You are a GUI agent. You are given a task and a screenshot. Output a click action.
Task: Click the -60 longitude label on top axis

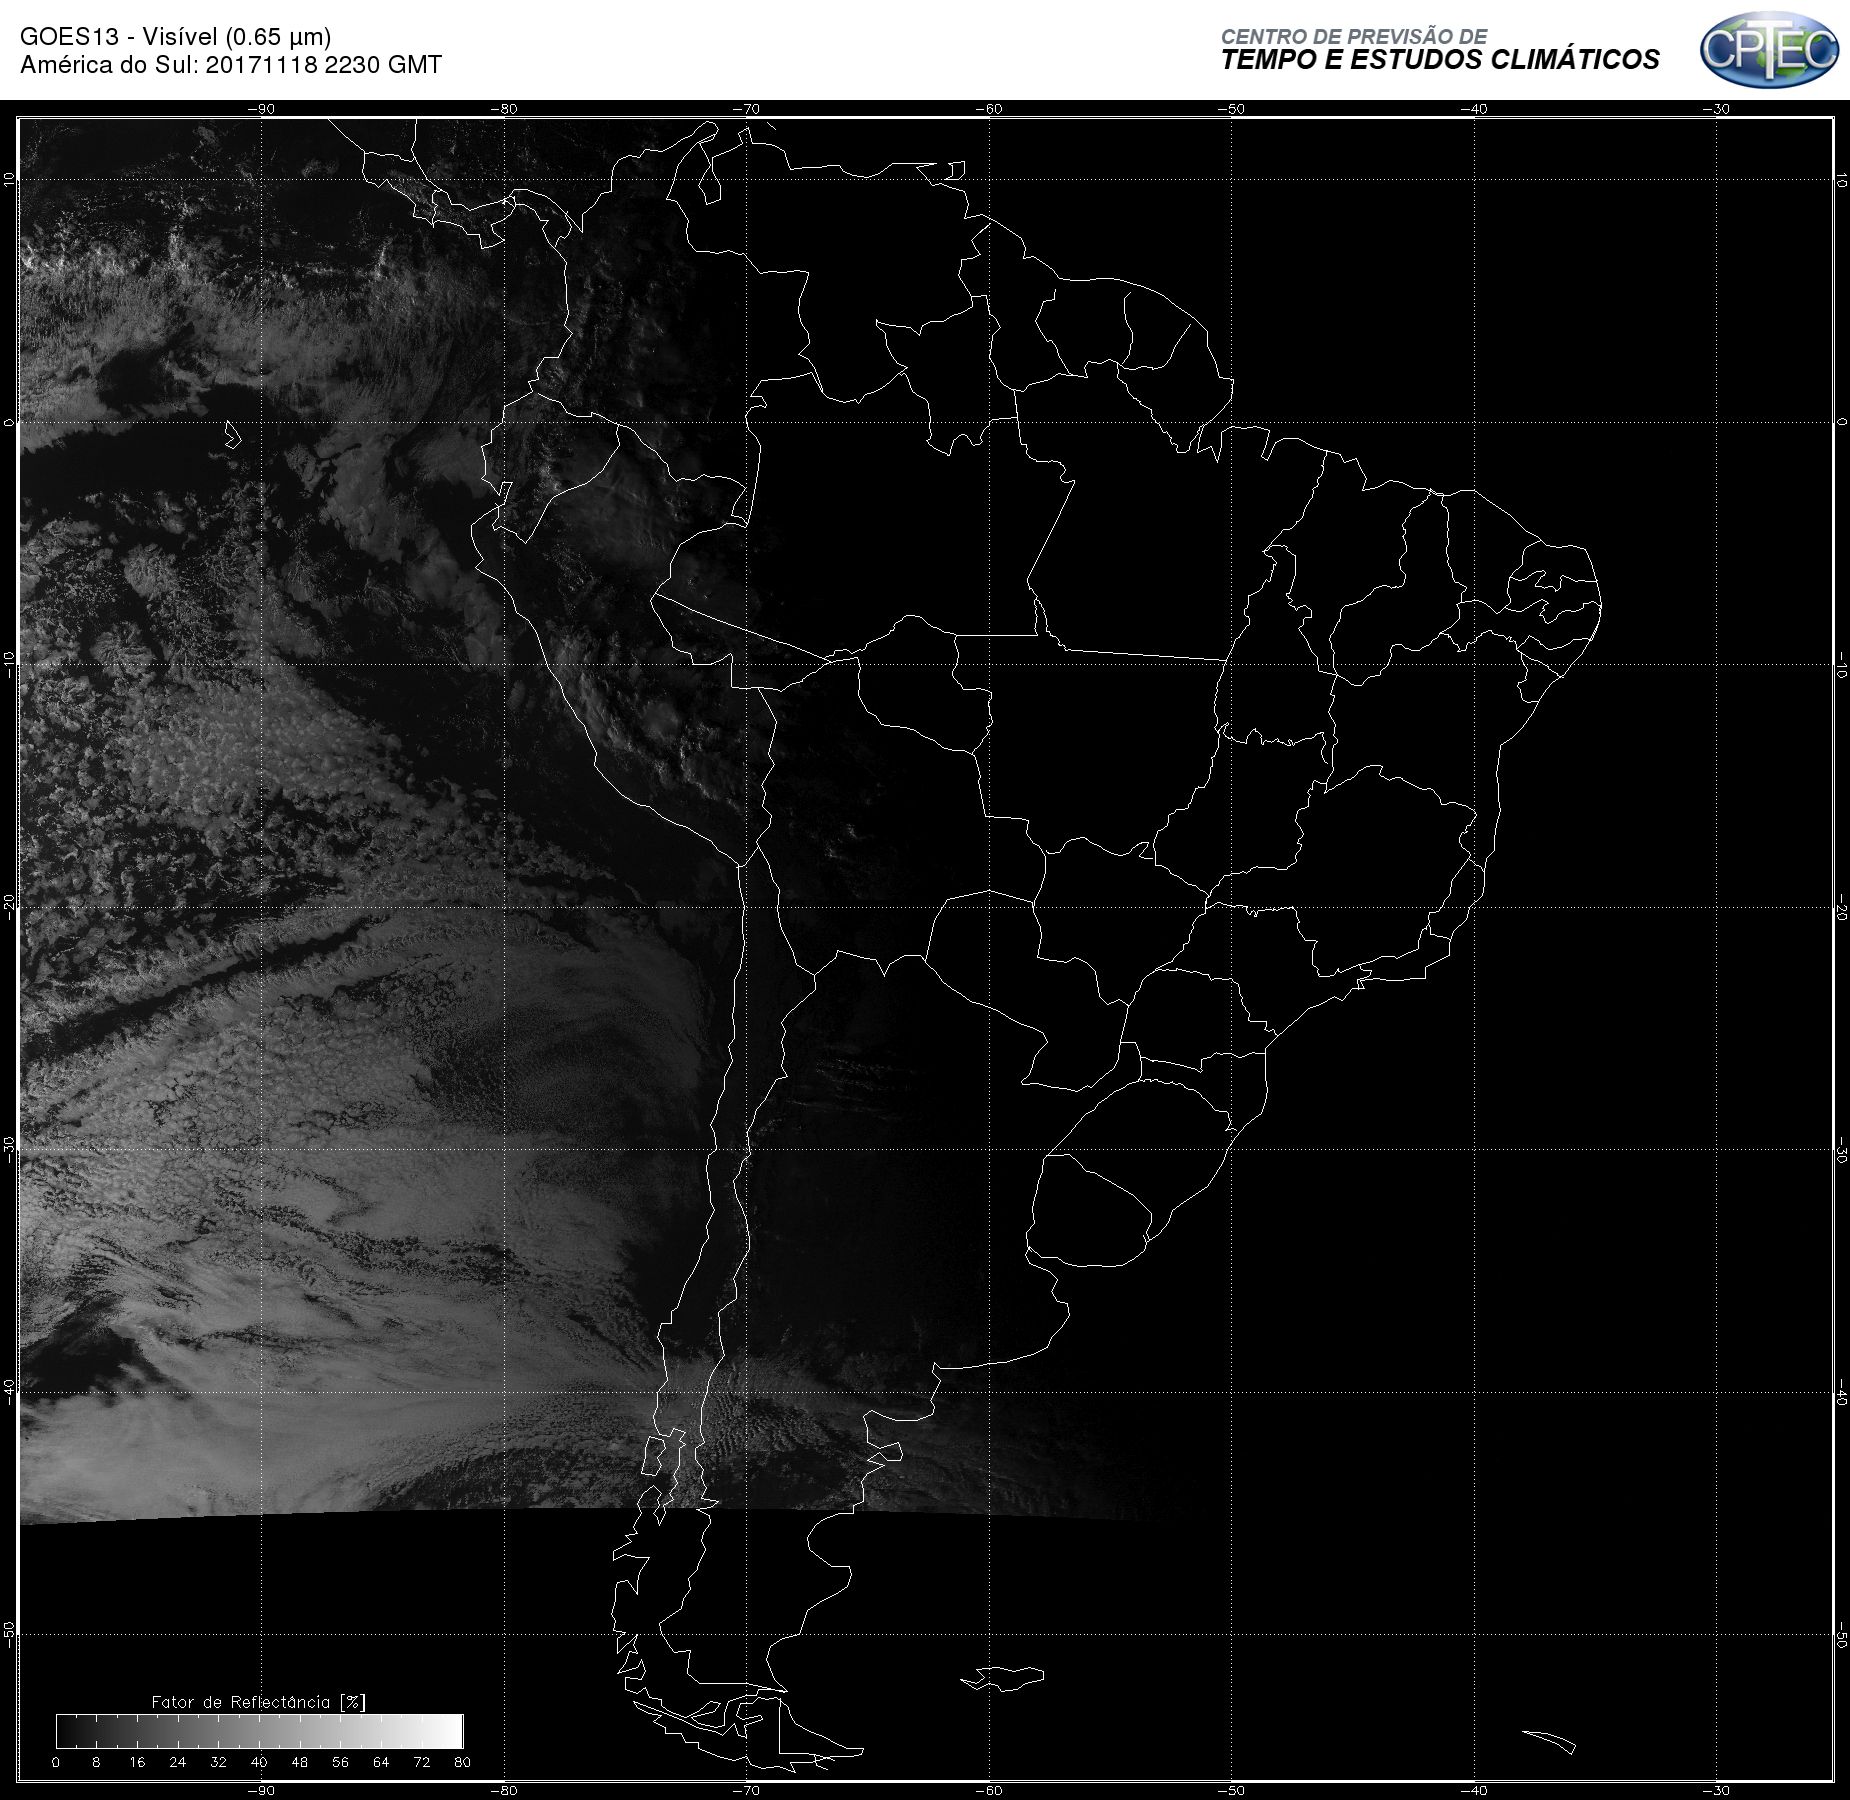[x=989, y=109]
